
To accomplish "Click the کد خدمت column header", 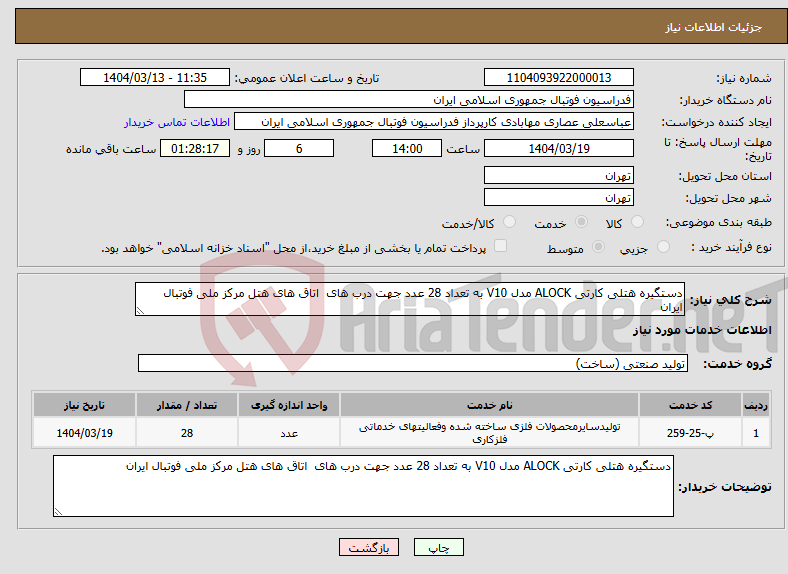I will [691, 405].
